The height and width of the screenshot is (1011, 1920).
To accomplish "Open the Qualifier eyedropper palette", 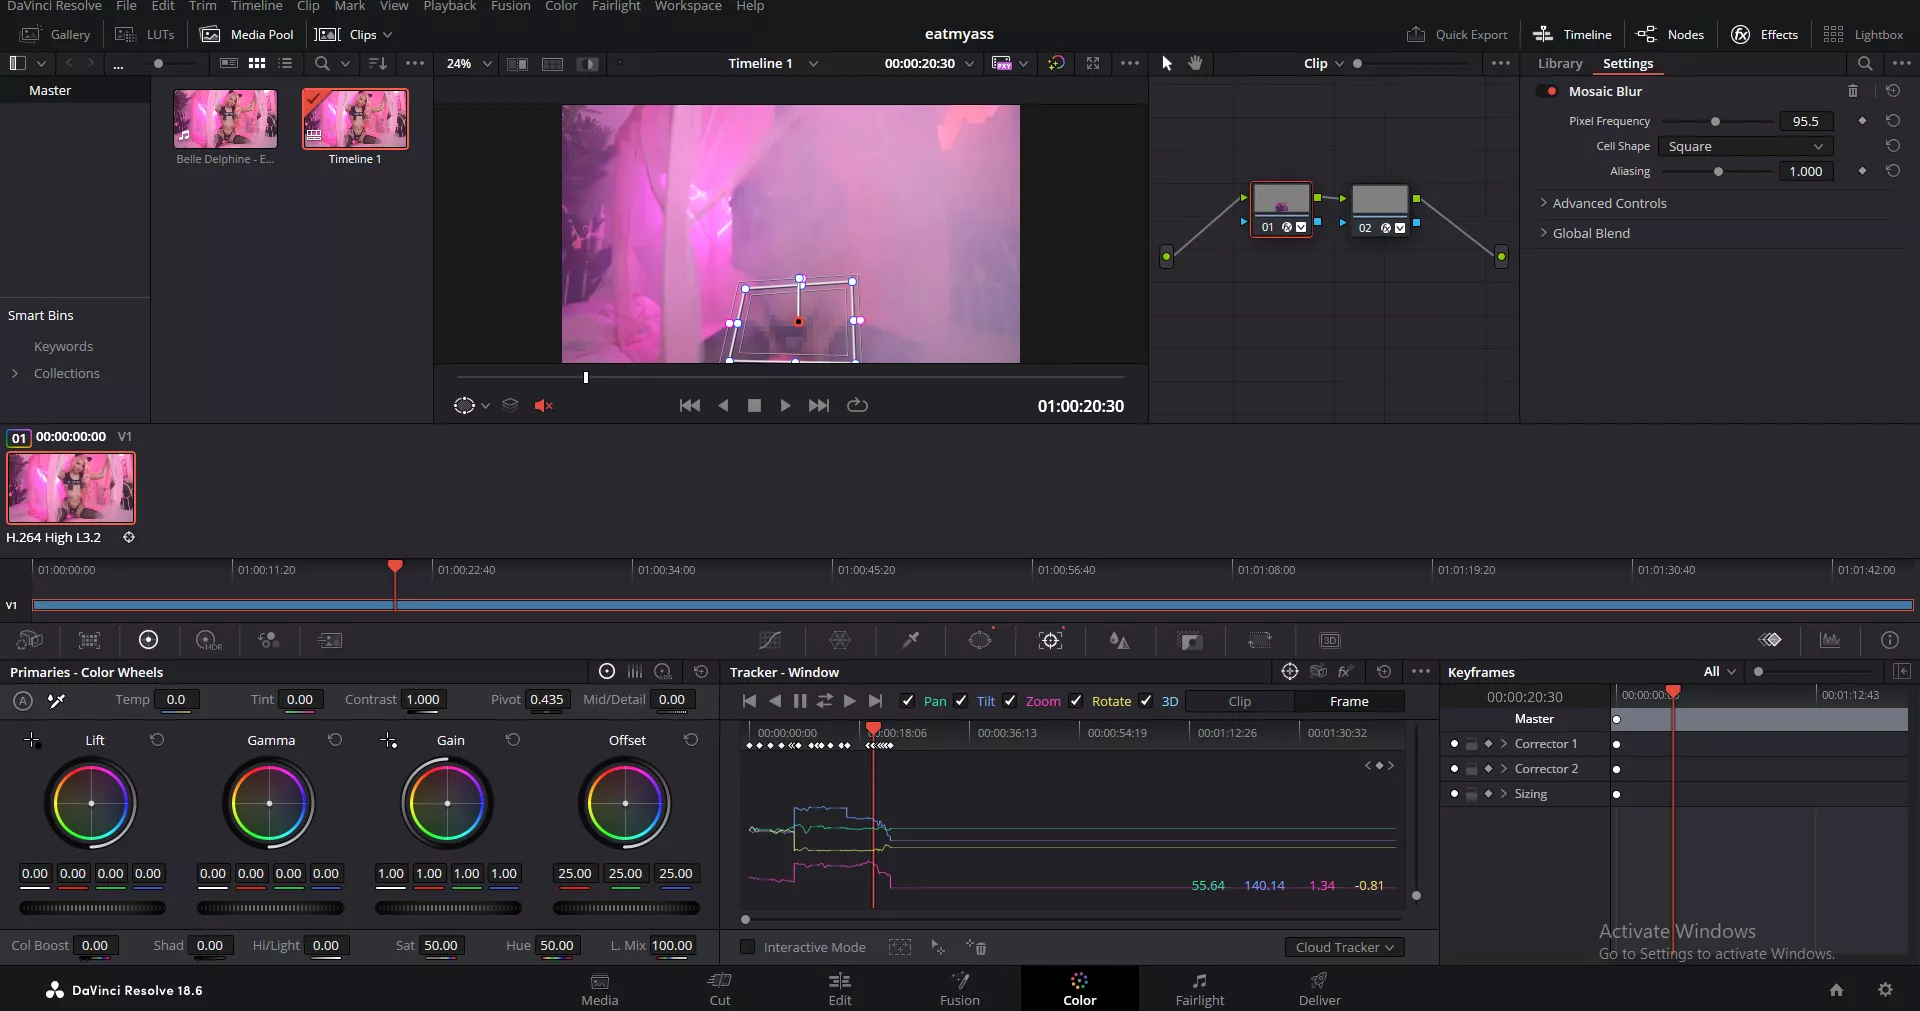I will [x=910, y=640].
